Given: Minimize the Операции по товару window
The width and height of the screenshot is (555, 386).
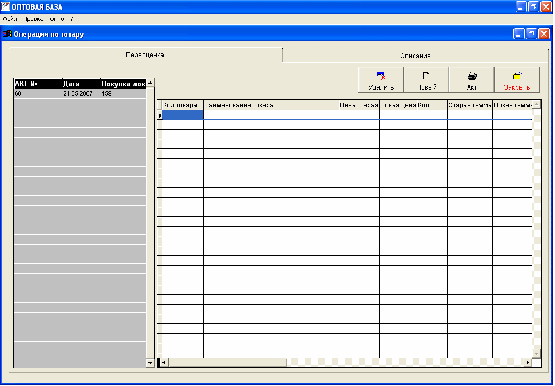Looking at the screenshot, I should tap(519, 34).
